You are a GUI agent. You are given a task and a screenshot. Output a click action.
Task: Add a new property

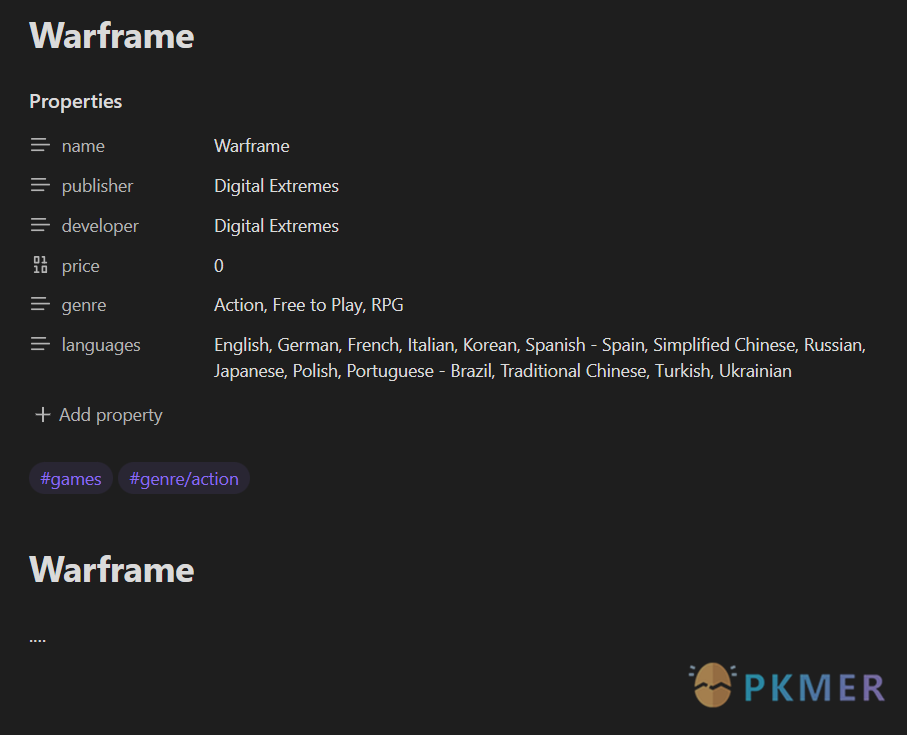99,415
